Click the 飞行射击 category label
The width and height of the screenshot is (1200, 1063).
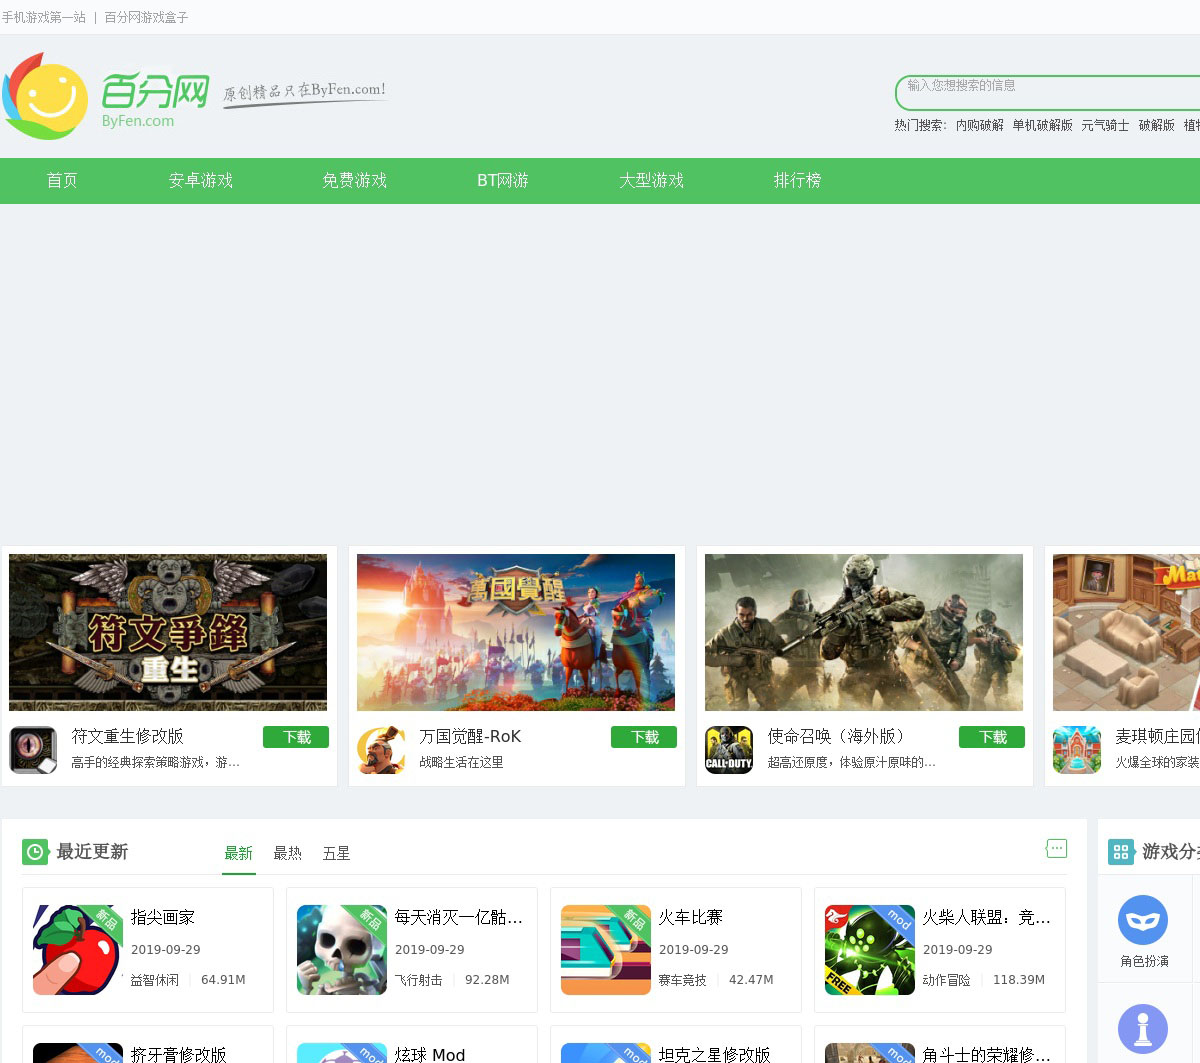coord(419,980)
